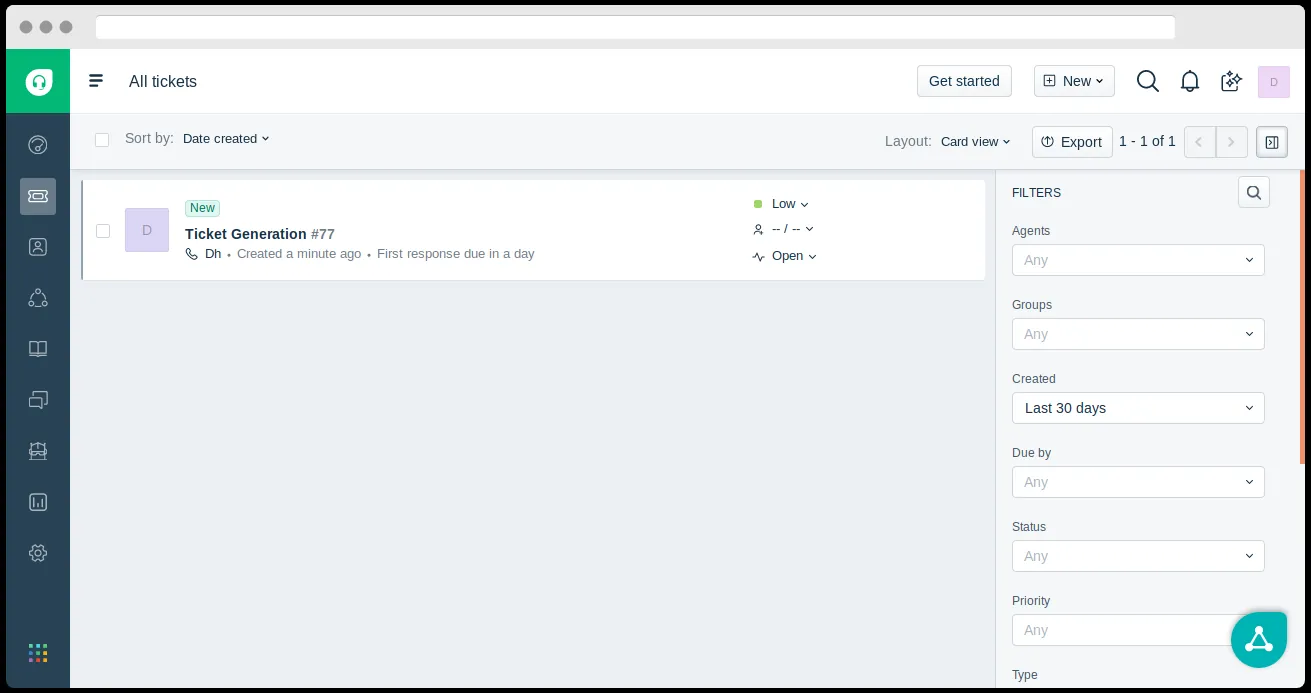The image size is (1311, 693).
Task: Search filters with the magnifier button
Action: pyautogui.click(x=1254, y=192)
